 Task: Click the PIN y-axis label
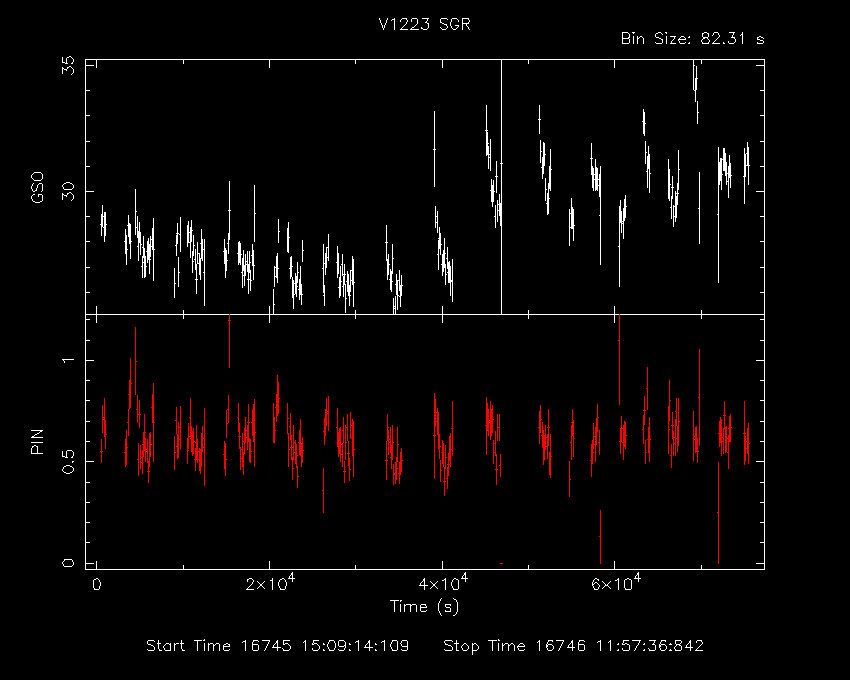pyautogui.click(x=37, y=441)
